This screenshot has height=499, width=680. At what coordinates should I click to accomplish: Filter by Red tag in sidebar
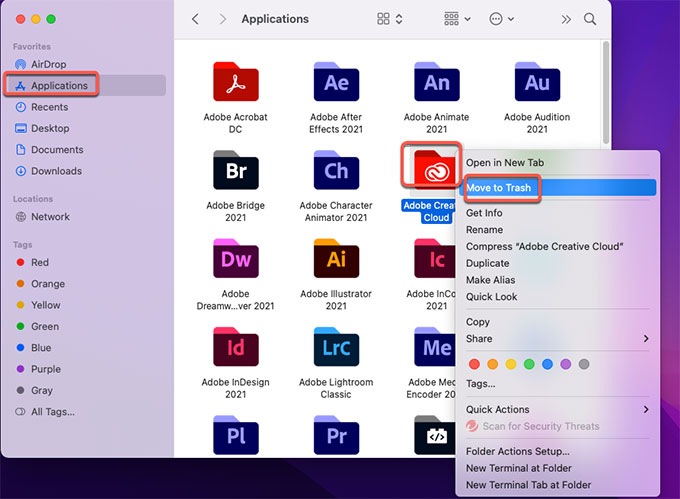[x=32, y=262]
